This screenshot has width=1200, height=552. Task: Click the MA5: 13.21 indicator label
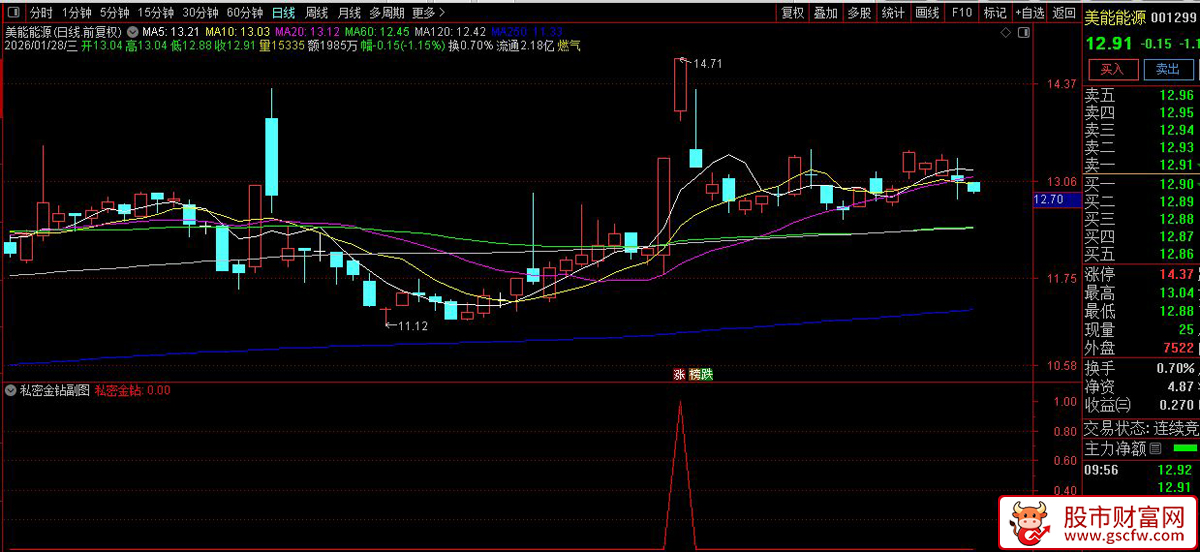point(171,32)
